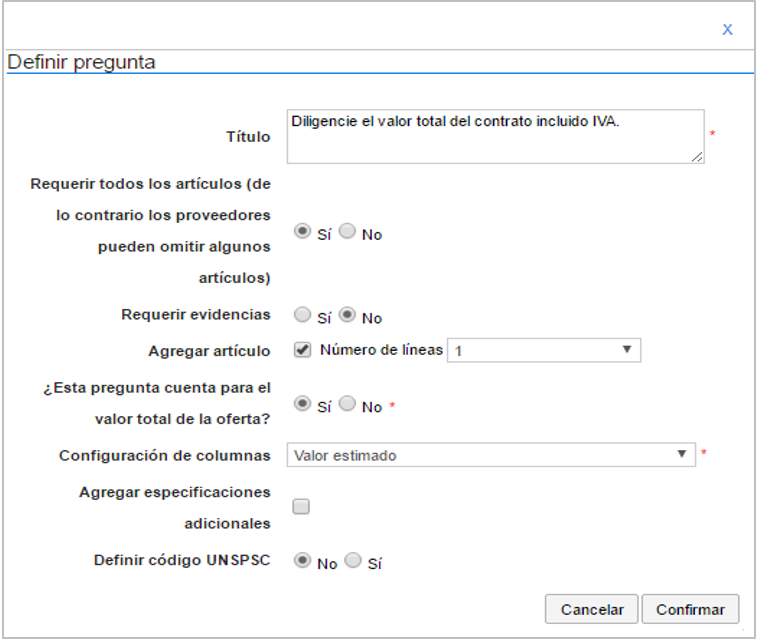Choose Sí for Requerir evidencias
The width and height of the screenshot is (757, 640).
302,315
